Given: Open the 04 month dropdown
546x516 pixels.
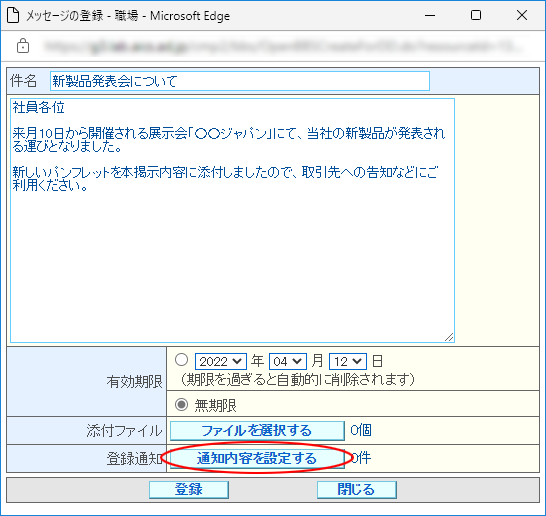Looking at the screenshot, I should pos(288,361).
